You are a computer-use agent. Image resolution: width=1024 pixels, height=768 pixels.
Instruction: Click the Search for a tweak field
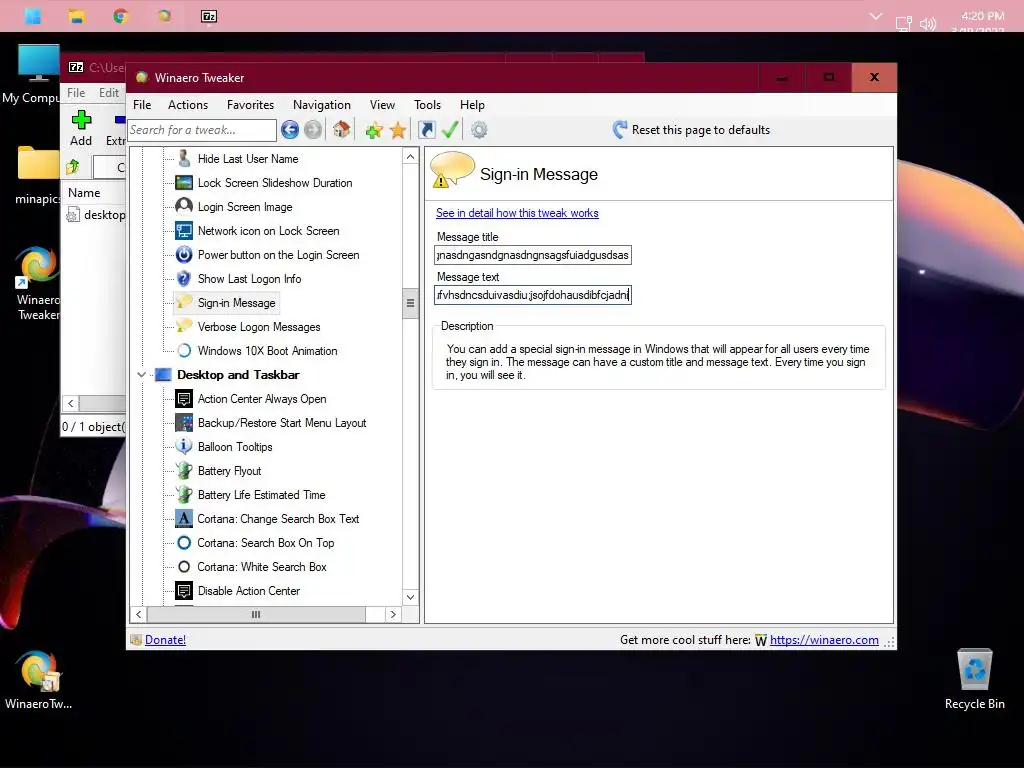(202, 130)
